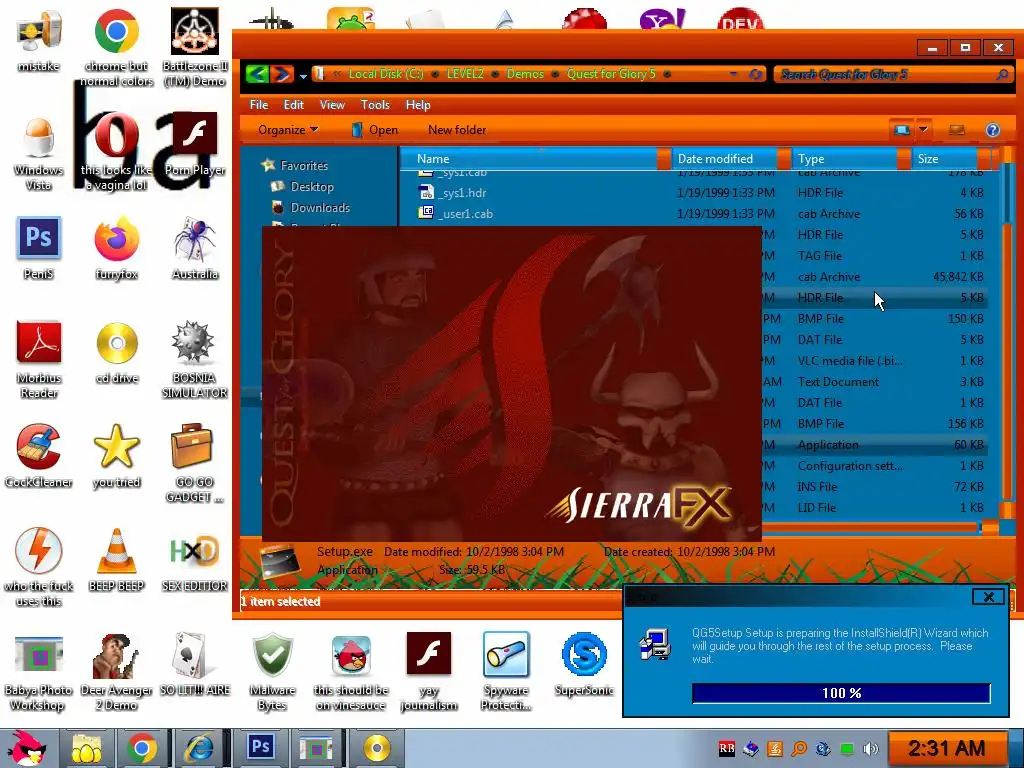Click the New folder button
Screen dimensions: 1024x768
pyautogui.click(x=456, y=130)
